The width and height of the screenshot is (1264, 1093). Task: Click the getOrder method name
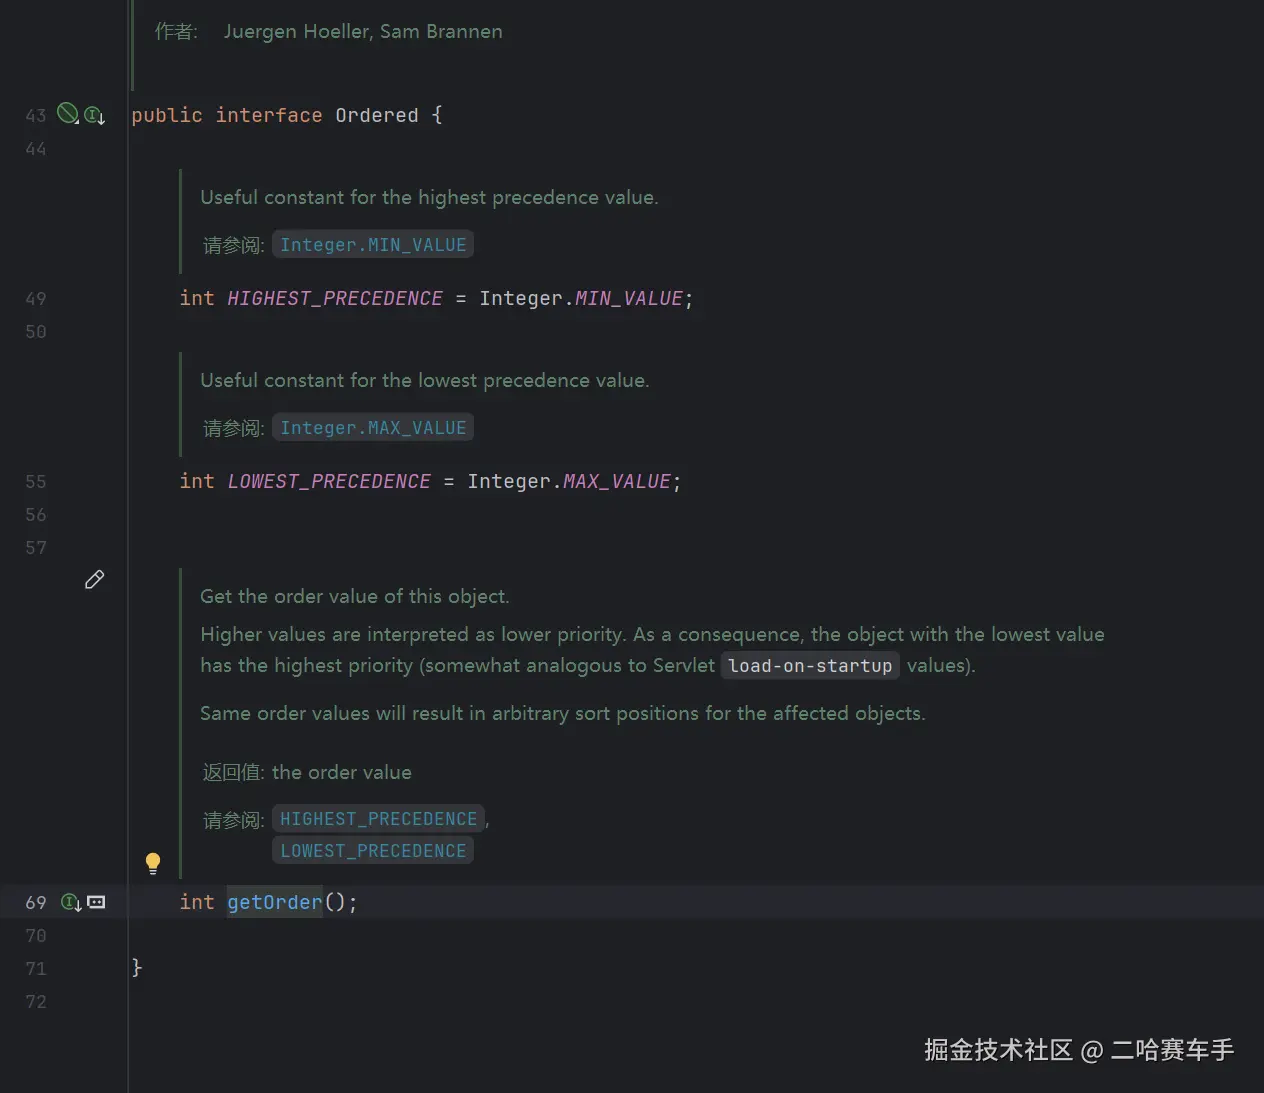coord(275,902)
